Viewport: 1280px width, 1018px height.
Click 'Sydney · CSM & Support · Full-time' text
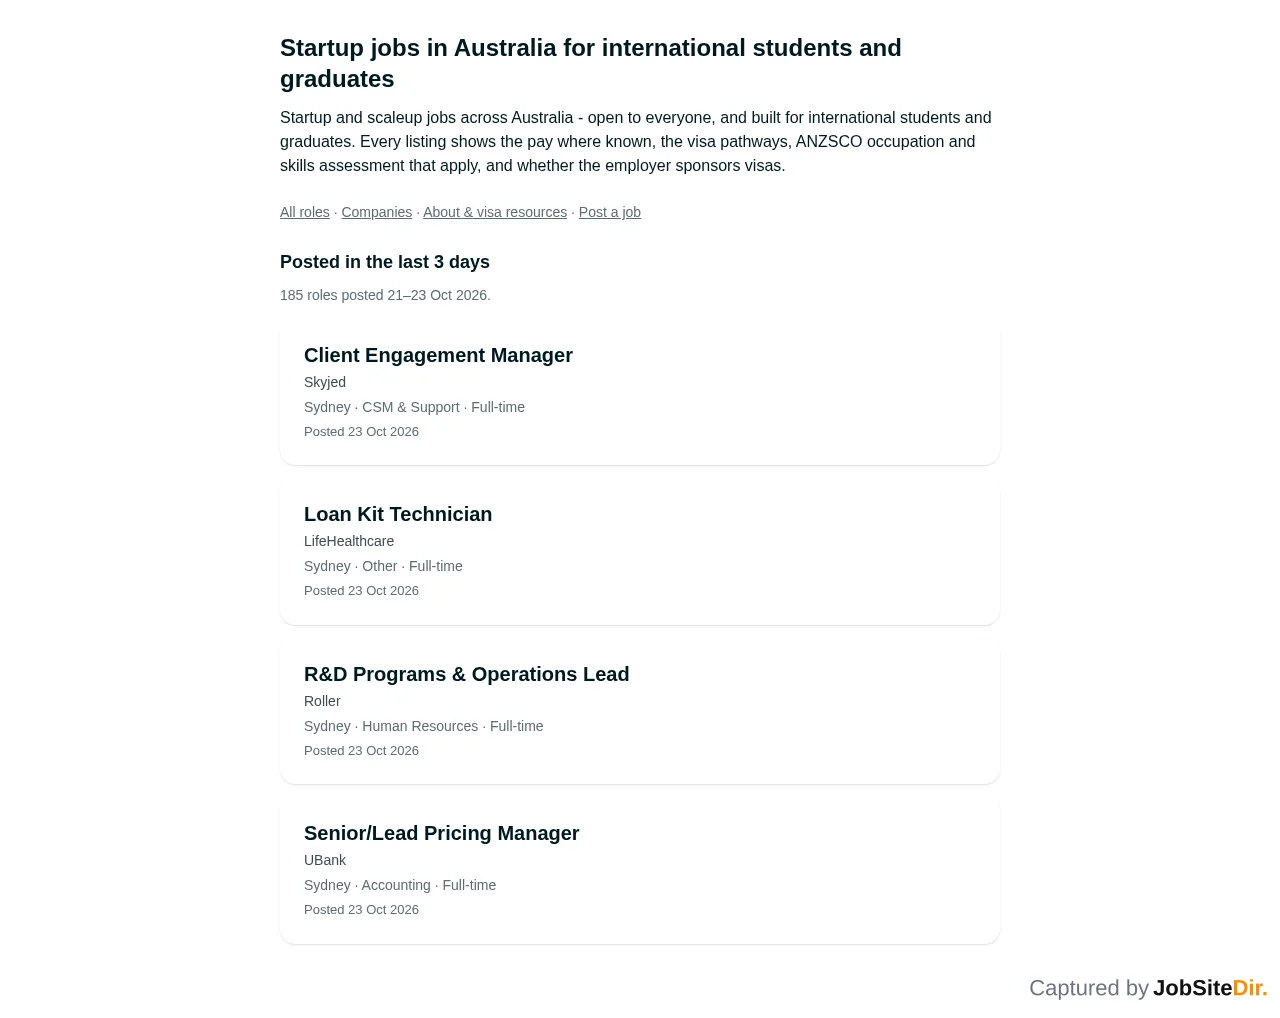click(414, 407)
